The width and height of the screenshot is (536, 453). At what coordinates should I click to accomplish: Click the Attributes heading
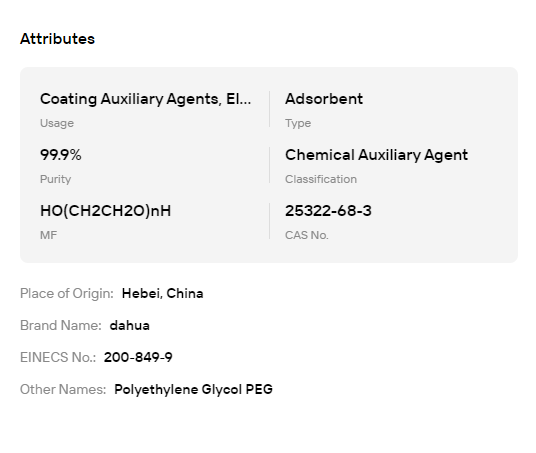(x=57, y=39)
